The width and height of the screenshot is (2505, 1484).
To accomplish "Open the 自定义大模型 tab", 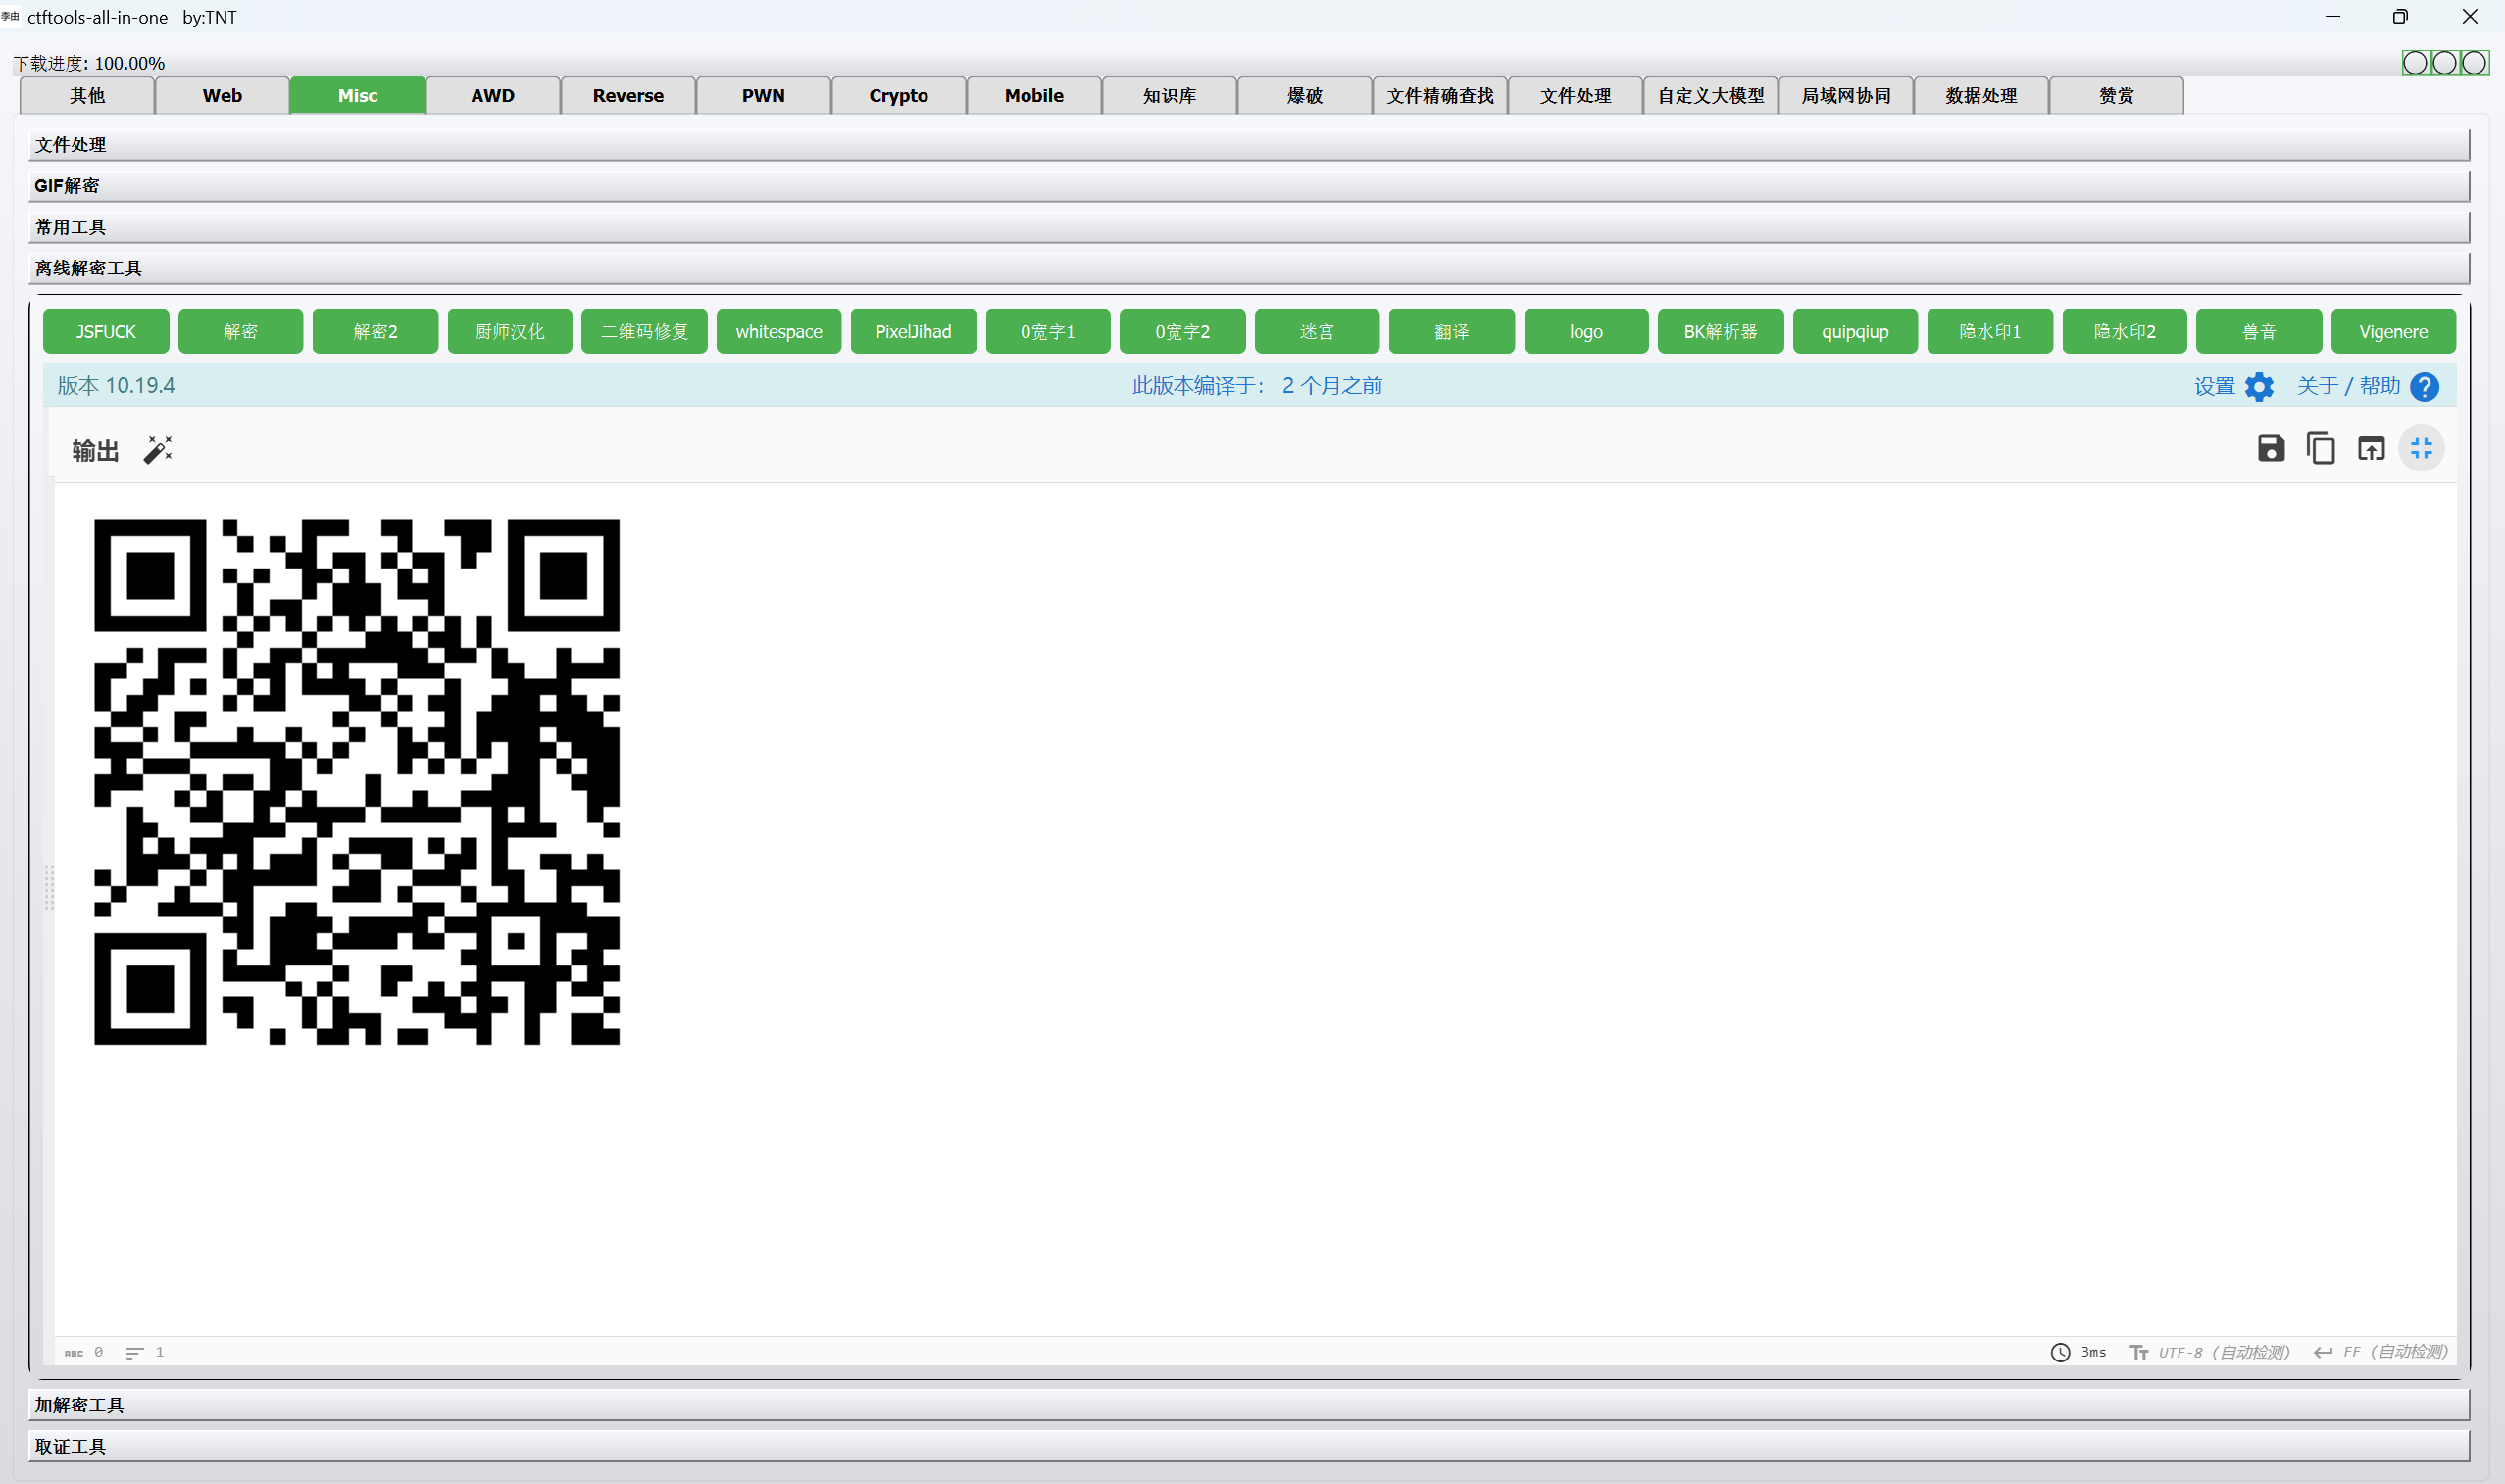I will pos(1711,95).
